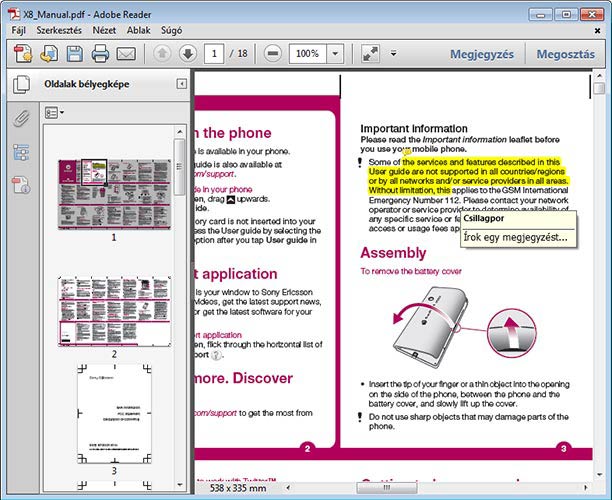This screenshot has height=500, width=612.
Task: Click the 'Assembly' heading
Action: [393, 253]
